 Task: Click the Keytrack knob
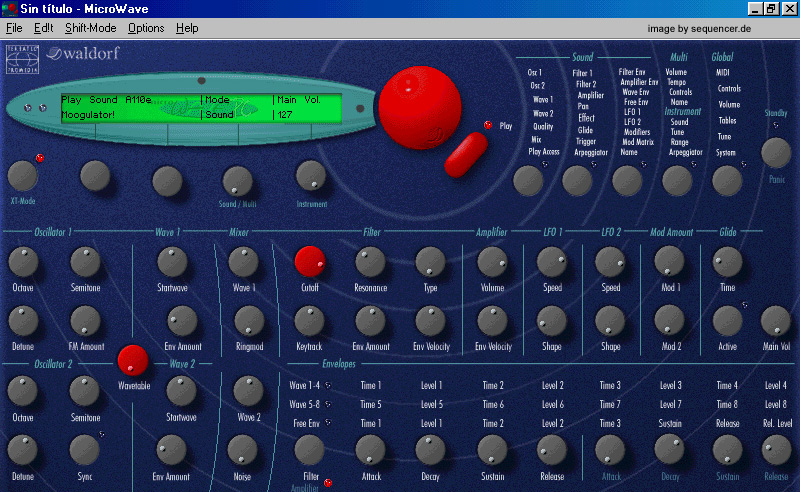(309, 321)
